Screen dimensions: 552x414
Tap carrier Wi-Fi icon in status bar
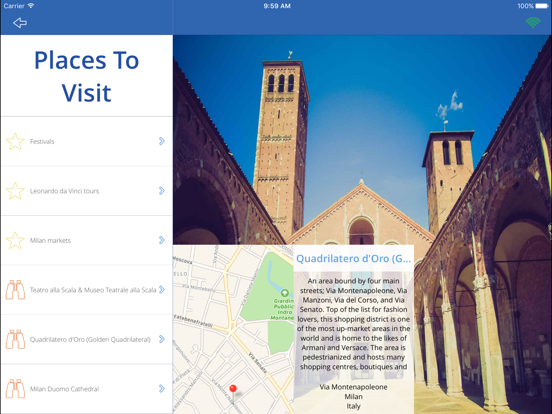coord(31,6)
